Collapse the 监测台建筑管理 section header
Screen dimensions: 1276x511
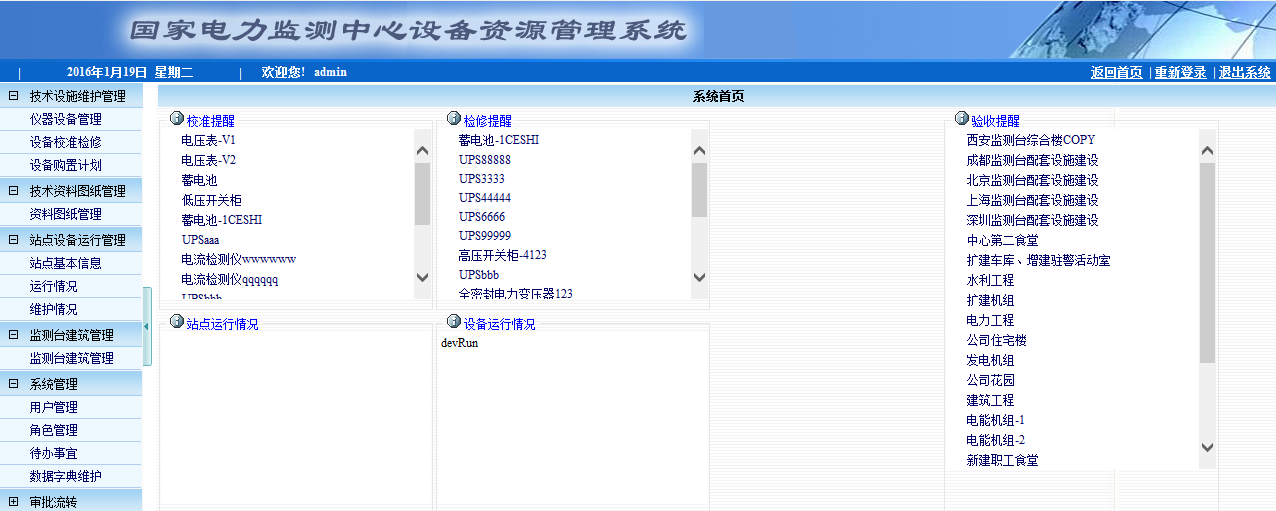(14, 335)
